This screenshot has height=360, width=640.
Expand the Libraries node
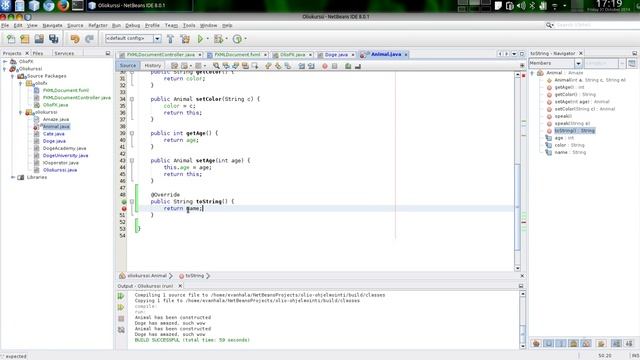13,177
